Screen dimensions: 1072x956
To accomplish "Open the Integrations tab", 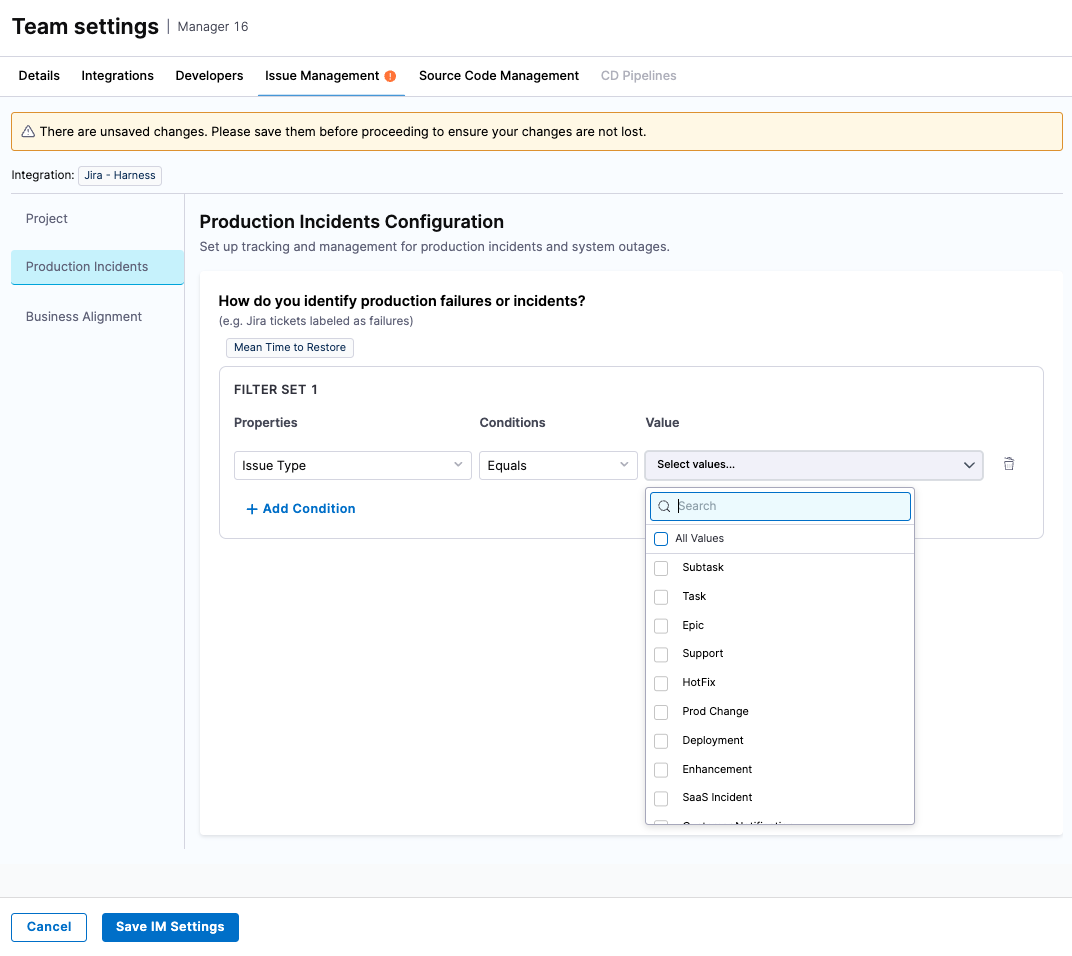I will pos(117,76).
